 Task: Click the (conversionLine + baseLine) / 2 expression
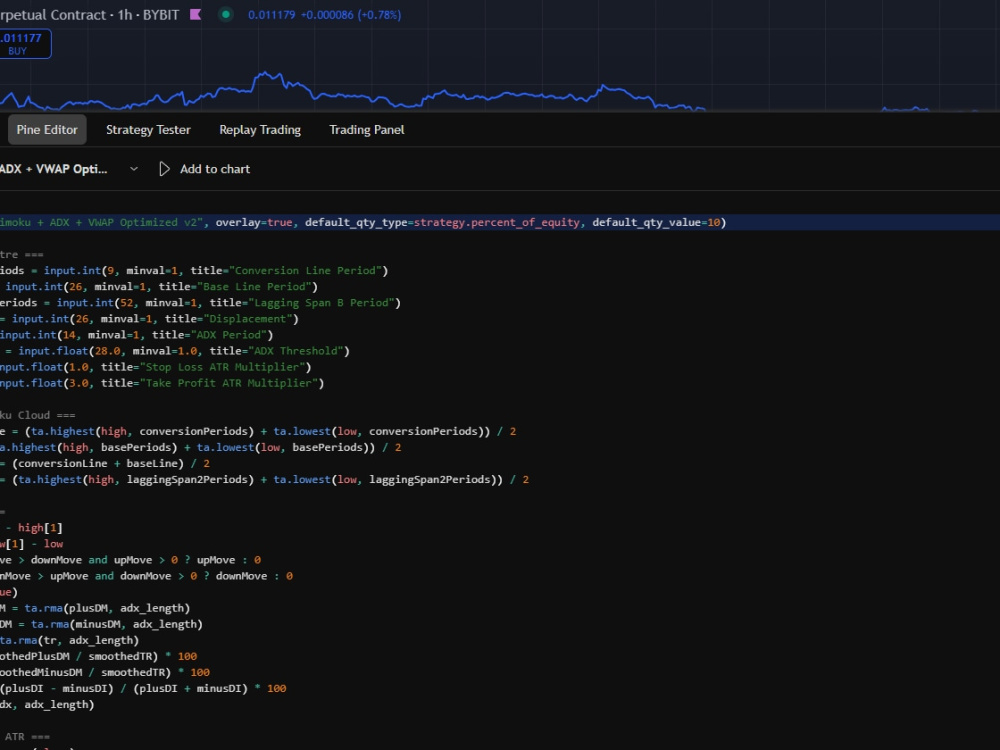[x=110, y=463]
